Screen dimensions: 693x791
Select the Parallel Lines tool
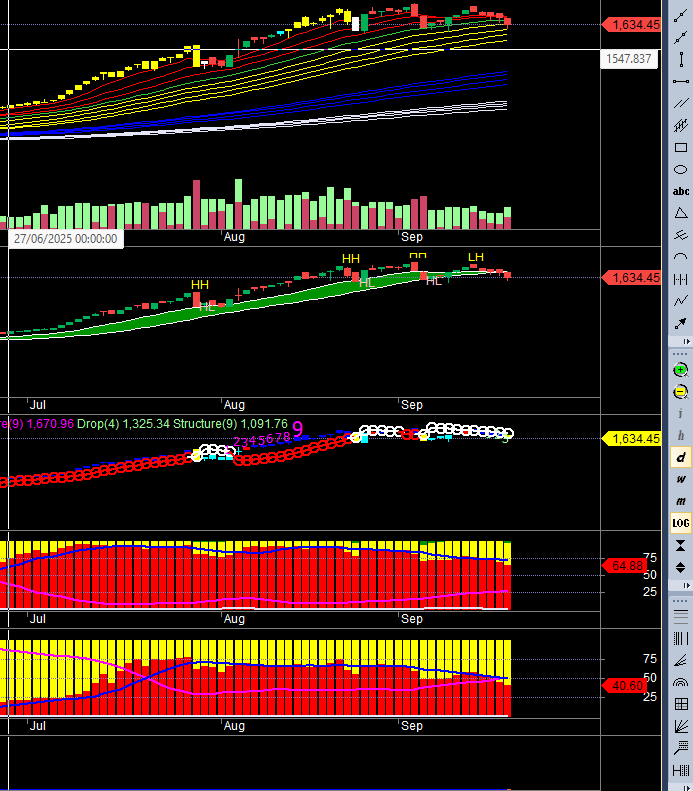[680, 103]
